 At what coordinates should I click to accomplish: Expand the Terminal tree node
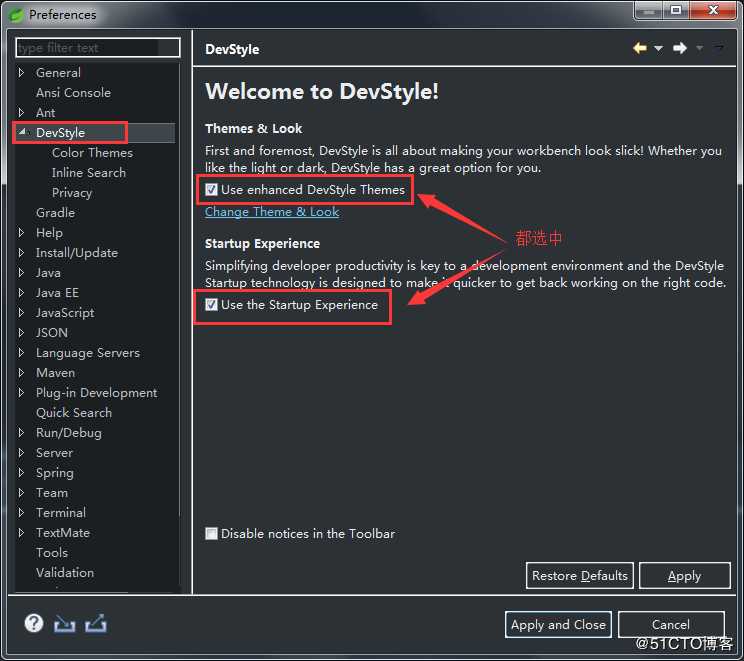(x=21, y=512)
